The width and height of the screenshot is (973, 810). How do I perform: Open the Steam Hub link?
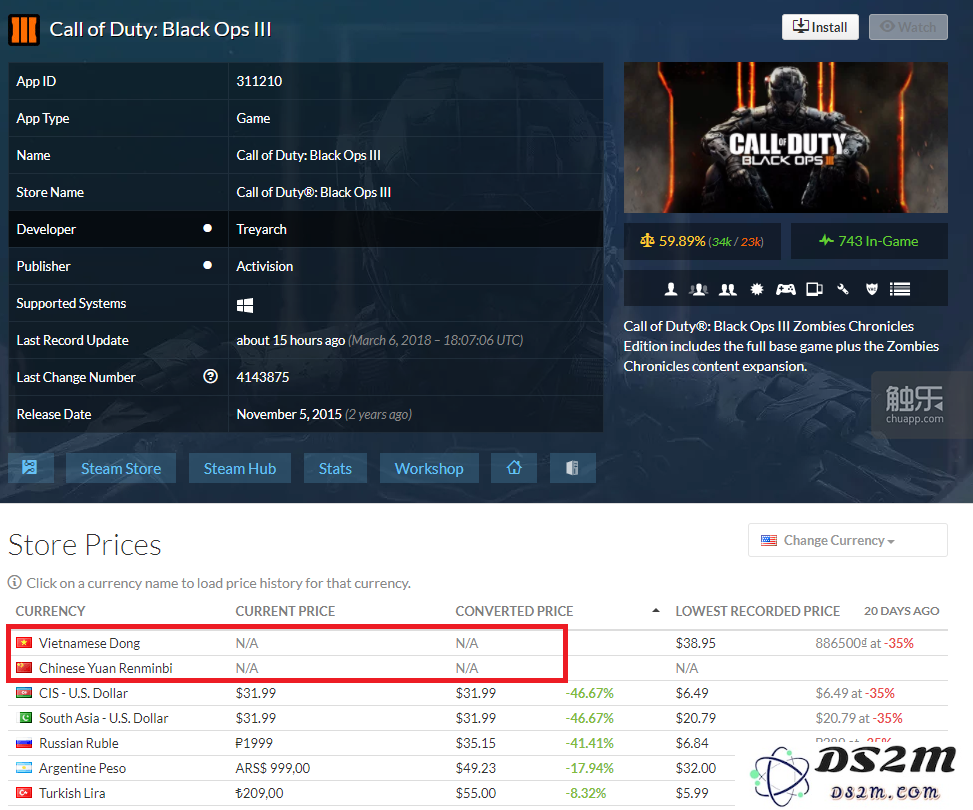240,468
